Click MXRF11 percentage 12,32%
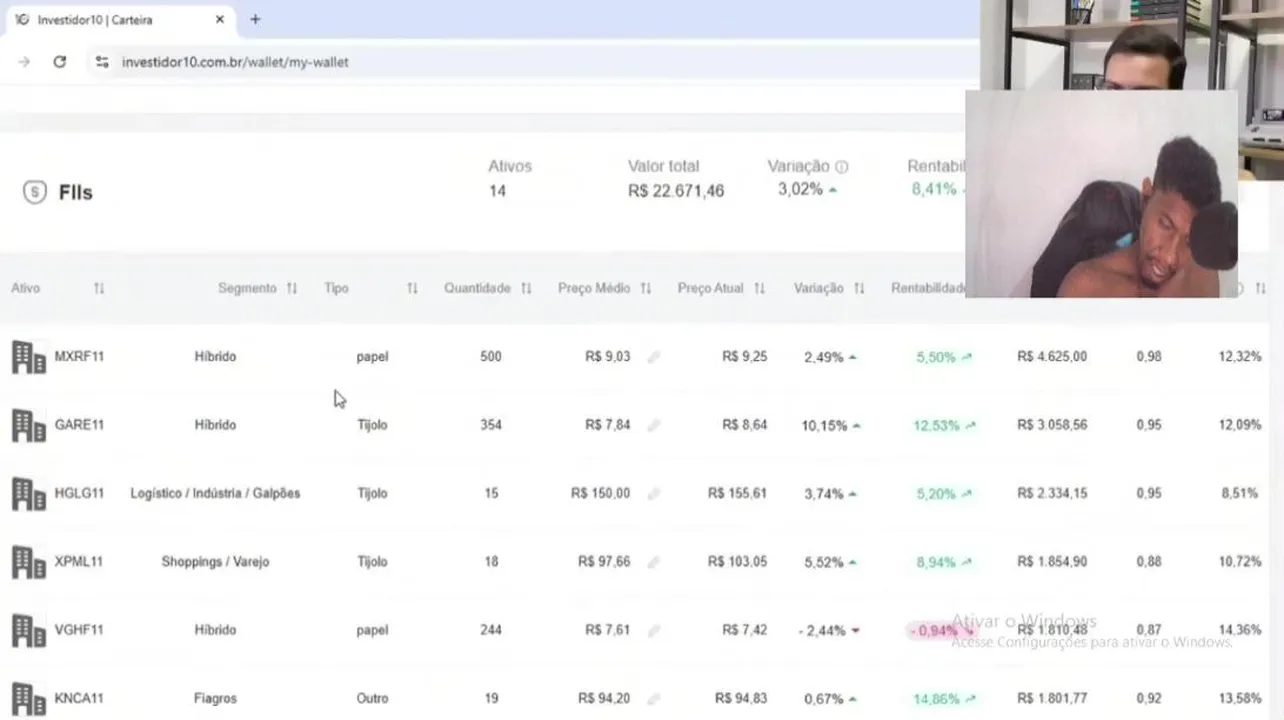This screenshot has height=720, width=1284. (1240, 357)
